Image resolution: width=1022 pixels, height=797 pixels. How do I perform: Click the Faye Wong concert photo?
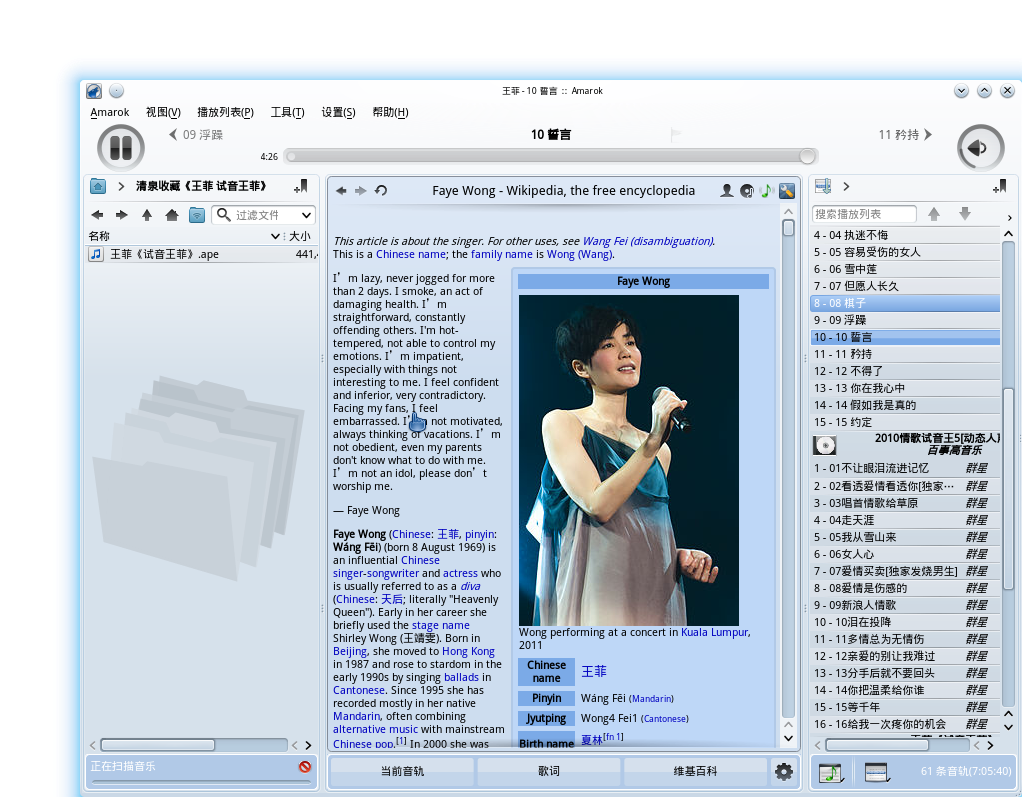click(x=629, y=461)
